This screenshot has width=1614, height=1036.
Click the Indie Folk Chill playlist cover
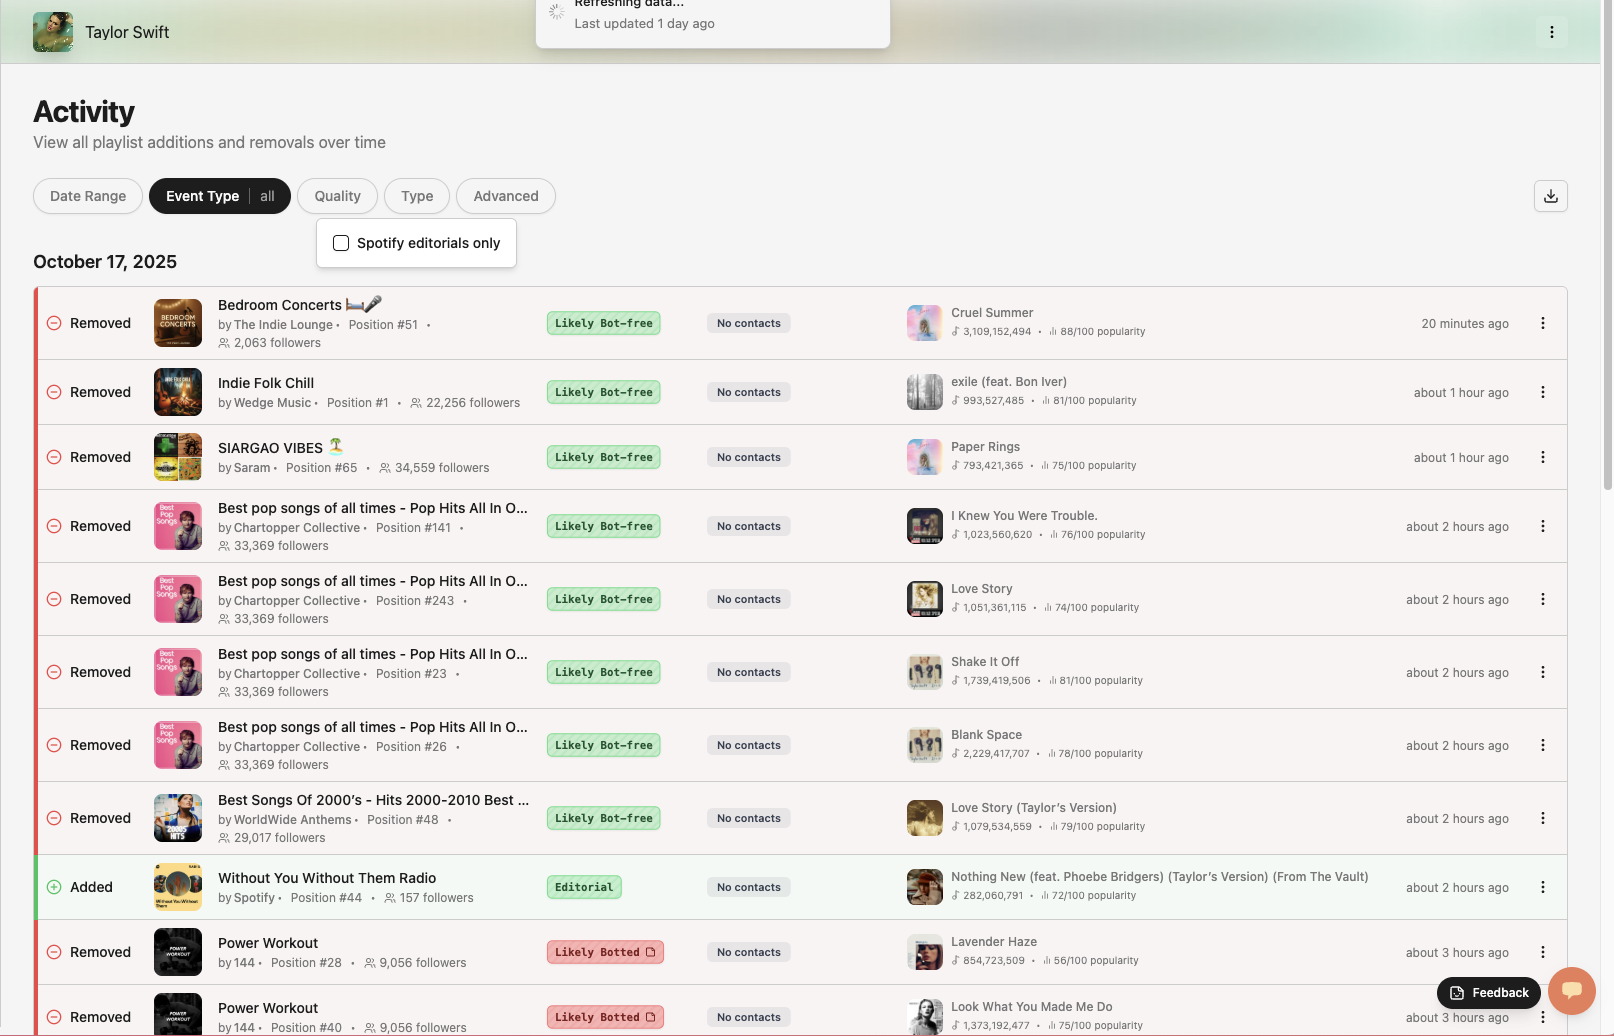point(178,392)
